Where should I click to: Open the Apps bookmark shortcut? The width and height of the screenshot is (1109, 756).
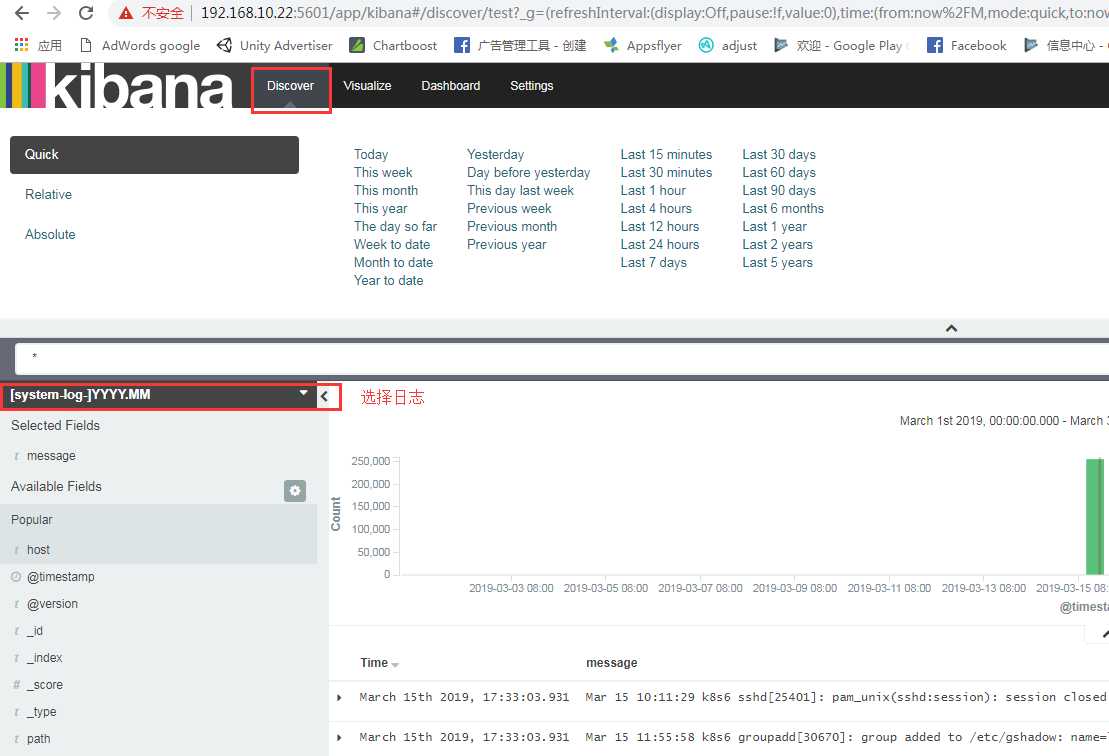click(x=38, y=45)
